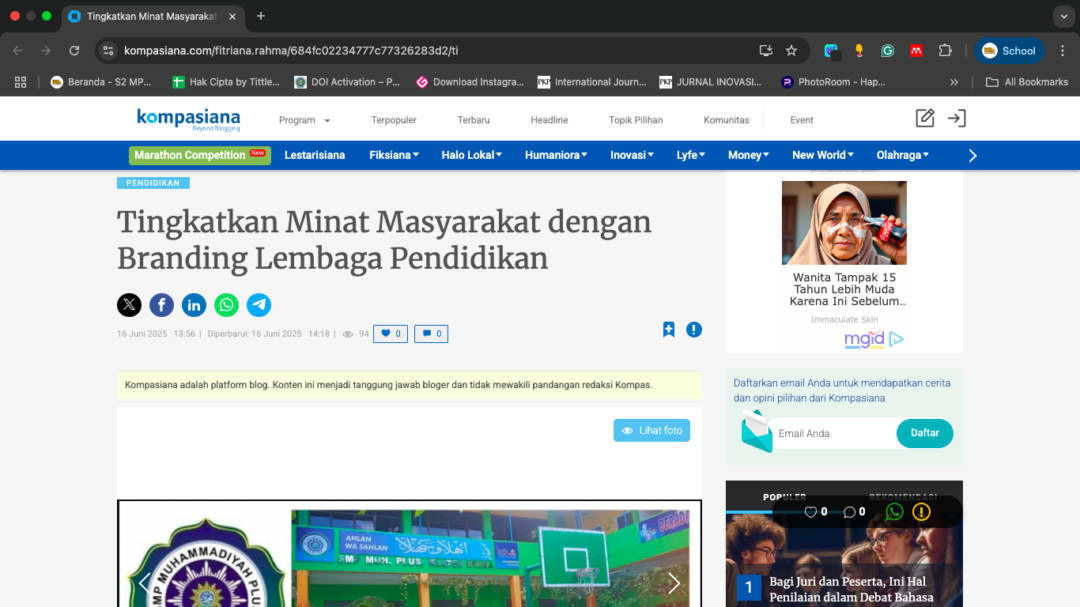Image resolution: width=1080 pixels, height=607 pixels.
Task: Open the Wanita Tampak 15 Tahun ad thumbnail
Action: 844,223
